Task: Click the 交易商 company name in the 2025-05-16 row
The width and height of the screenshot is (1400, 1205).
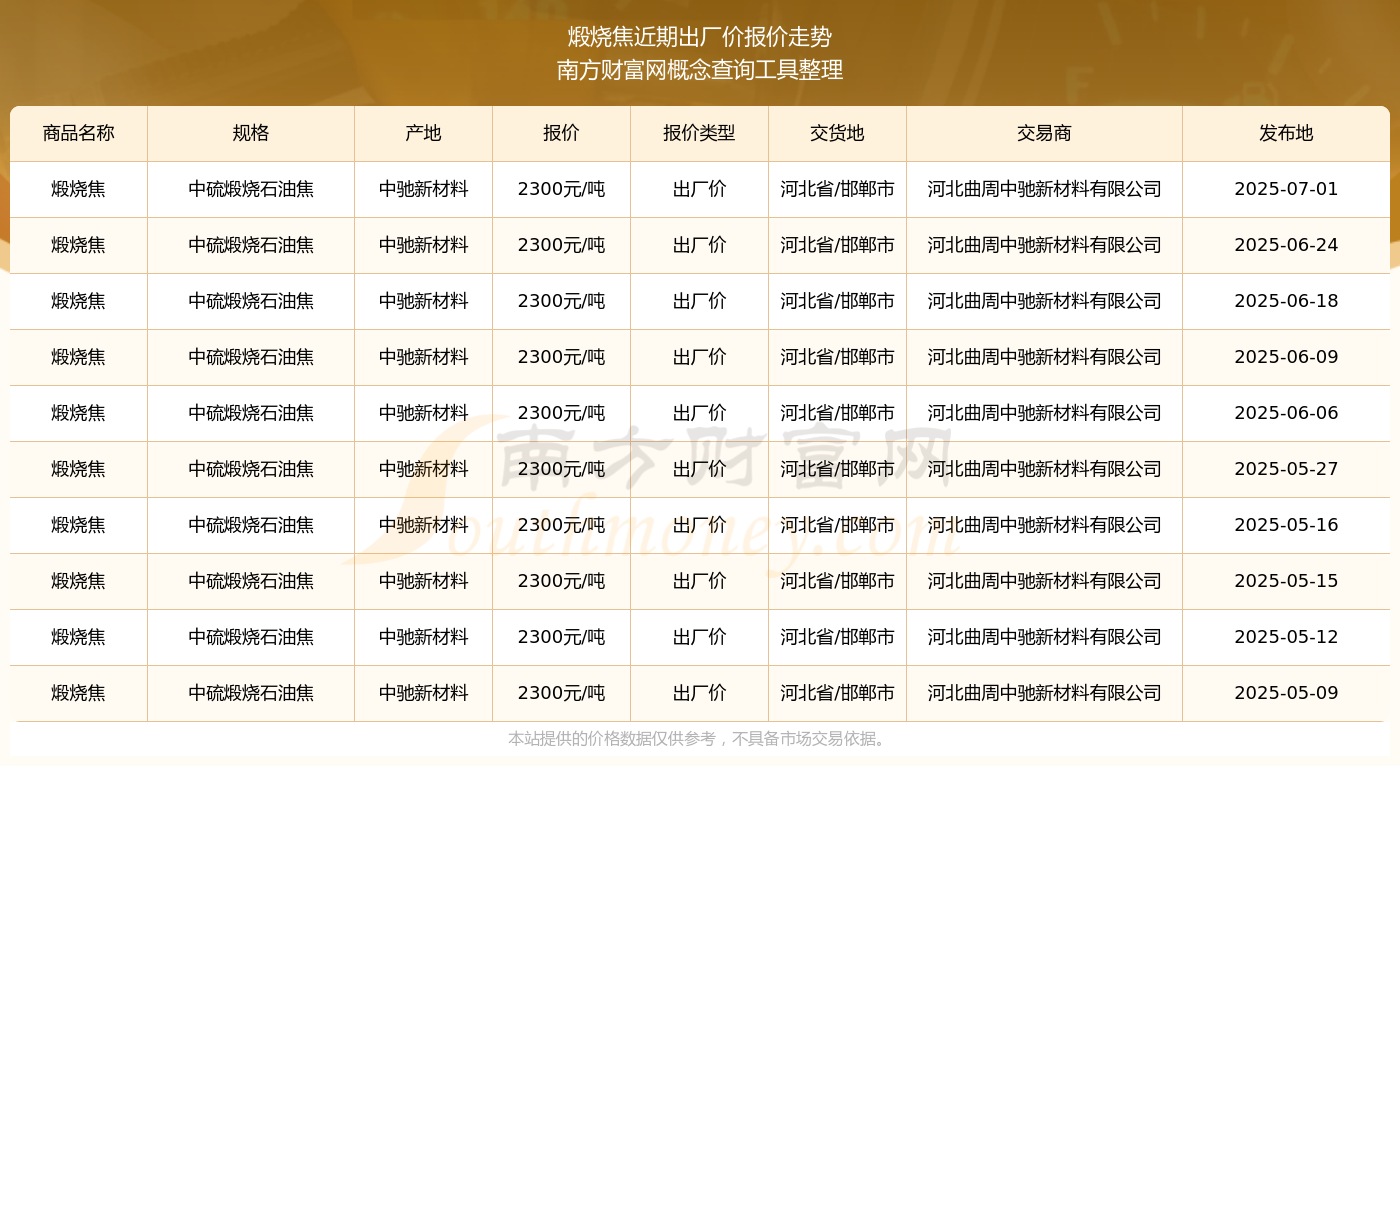Action: pos(1045,525)
